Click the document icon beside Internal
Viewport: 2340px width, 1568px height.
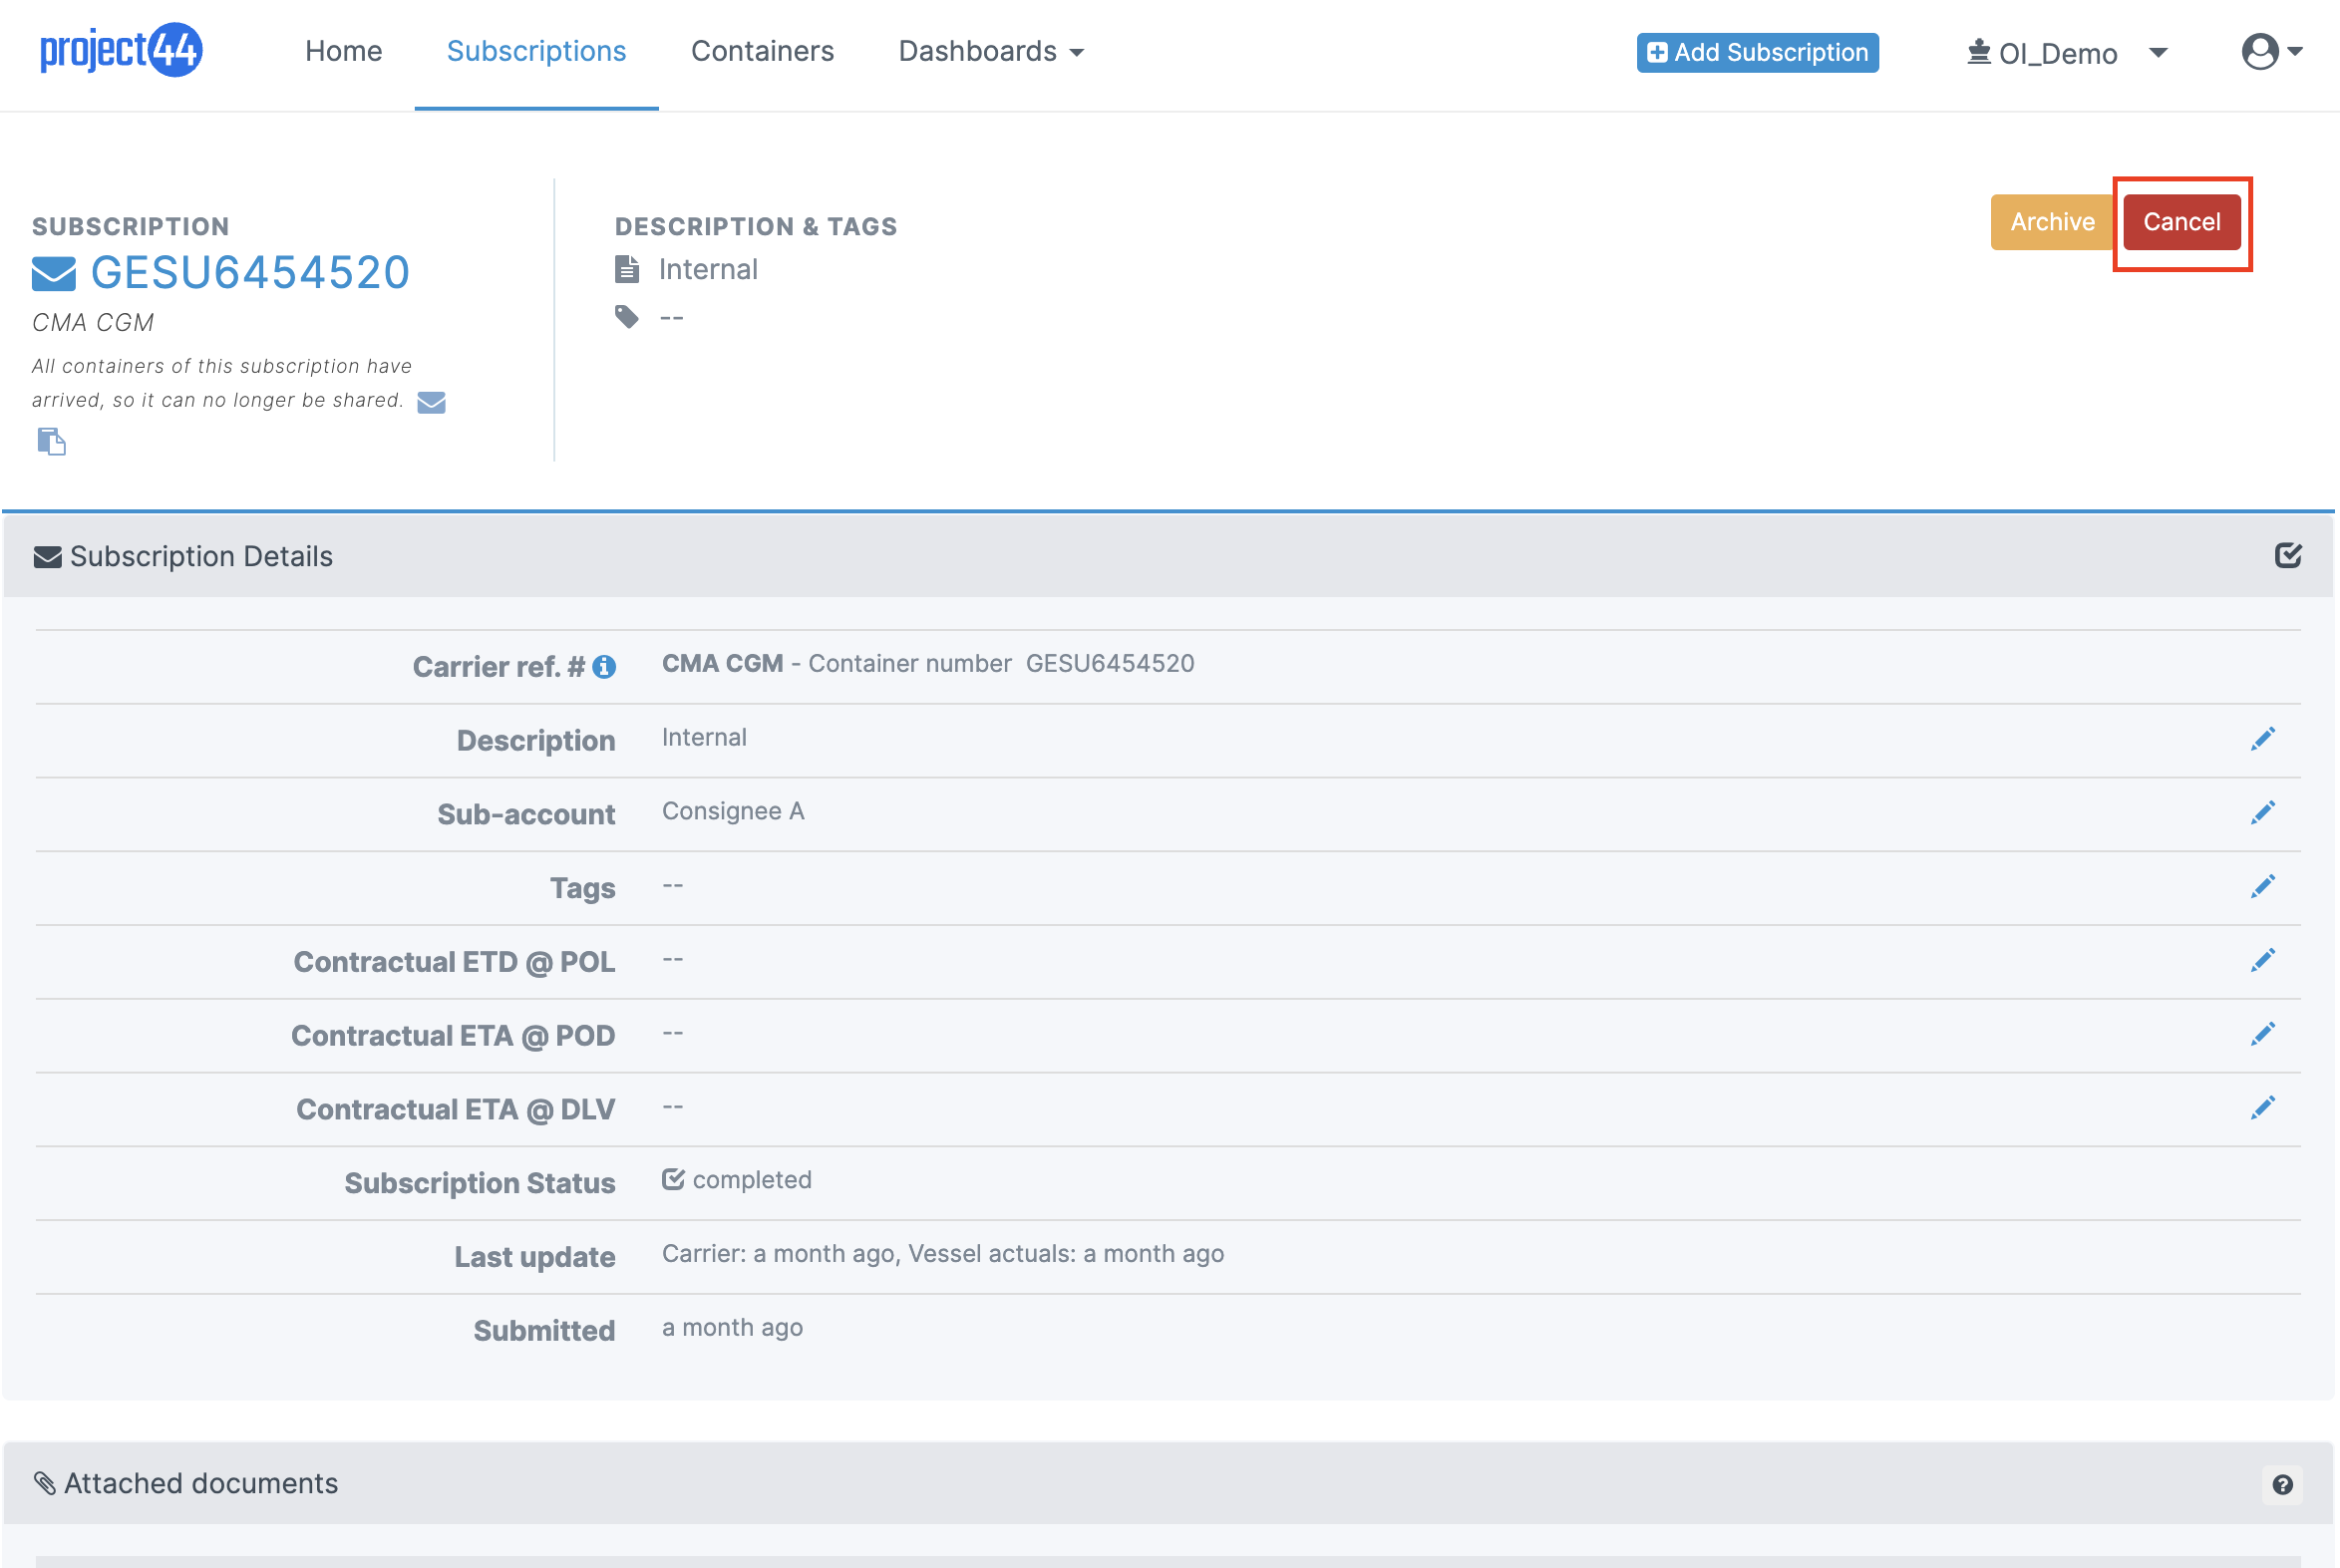[627, 269]
